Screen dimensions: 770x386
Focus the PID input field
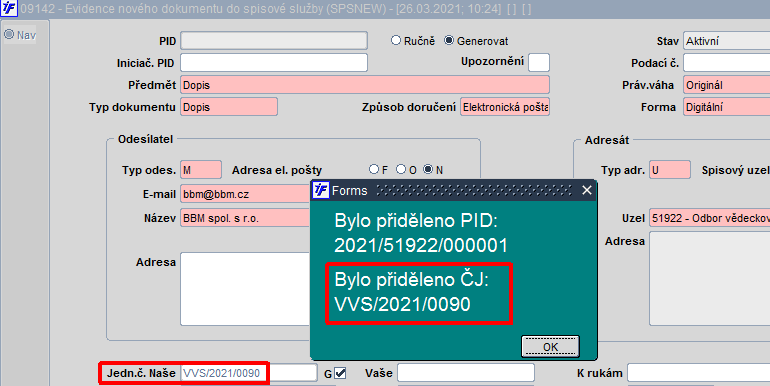pyautogui.click(x=274, y=40)
